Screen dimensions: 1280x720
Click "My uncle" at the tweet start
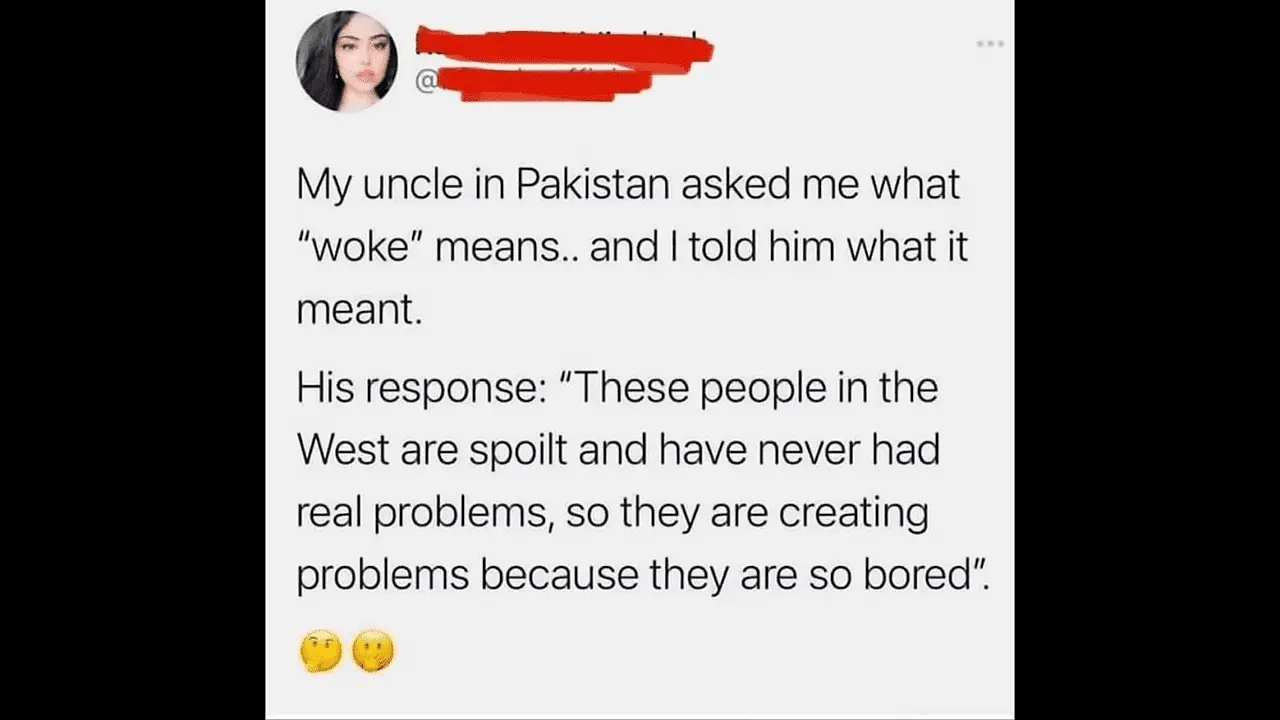point(374,186)
